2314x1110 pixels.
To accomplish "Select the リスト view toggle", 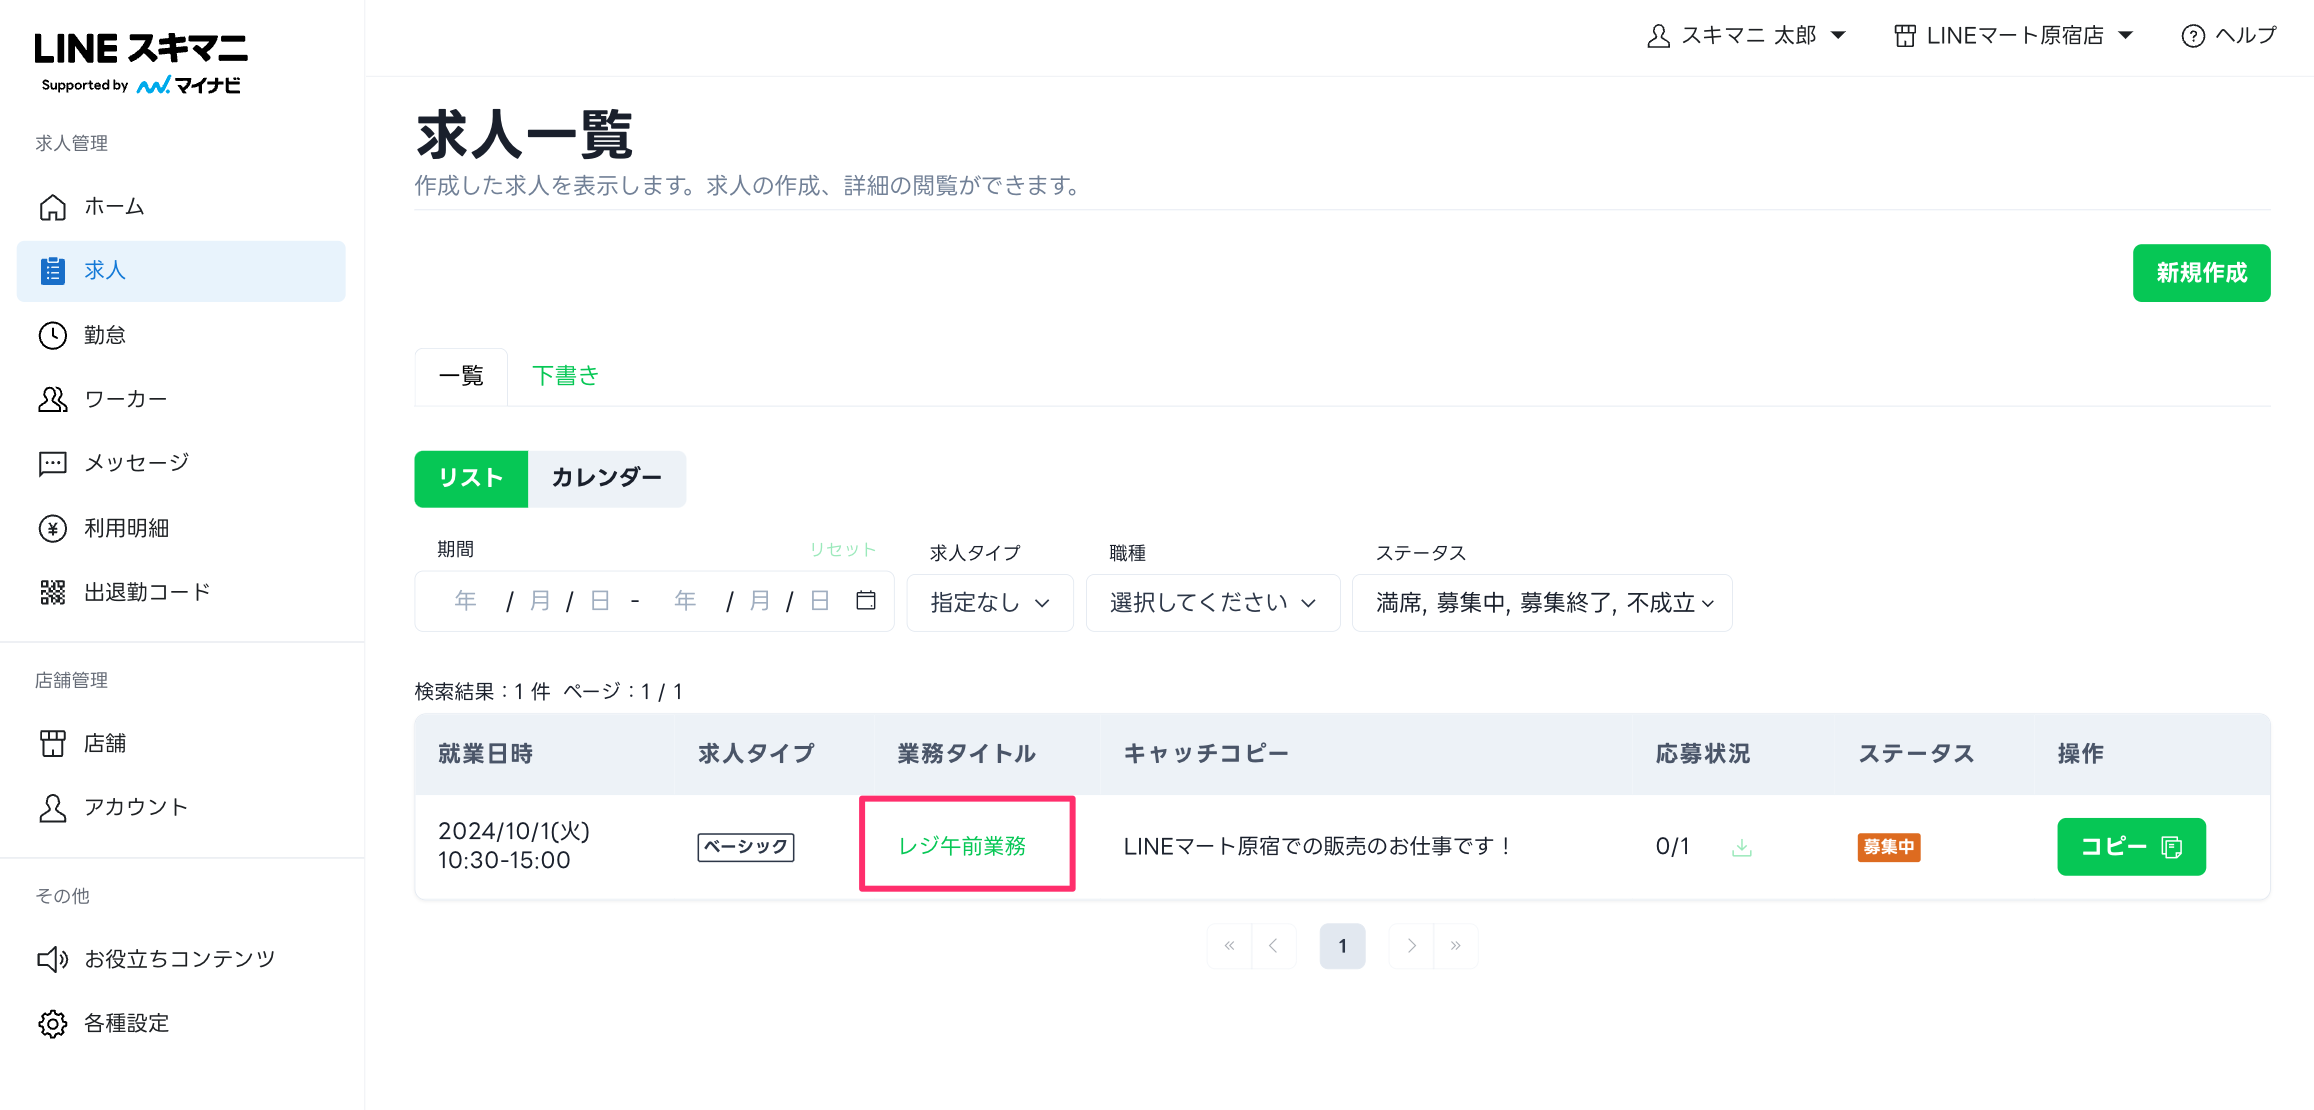I will pos(471,478).
